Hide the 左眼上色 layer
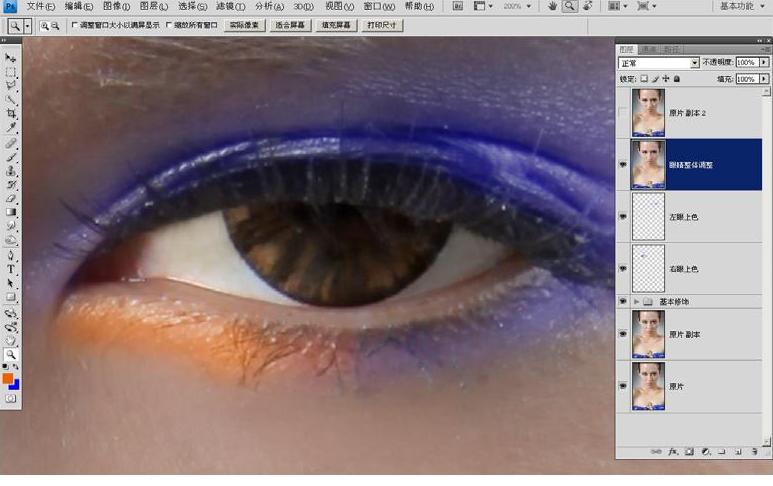The width and height of the screenshot is (773, 486). click(x=623, y=217)
